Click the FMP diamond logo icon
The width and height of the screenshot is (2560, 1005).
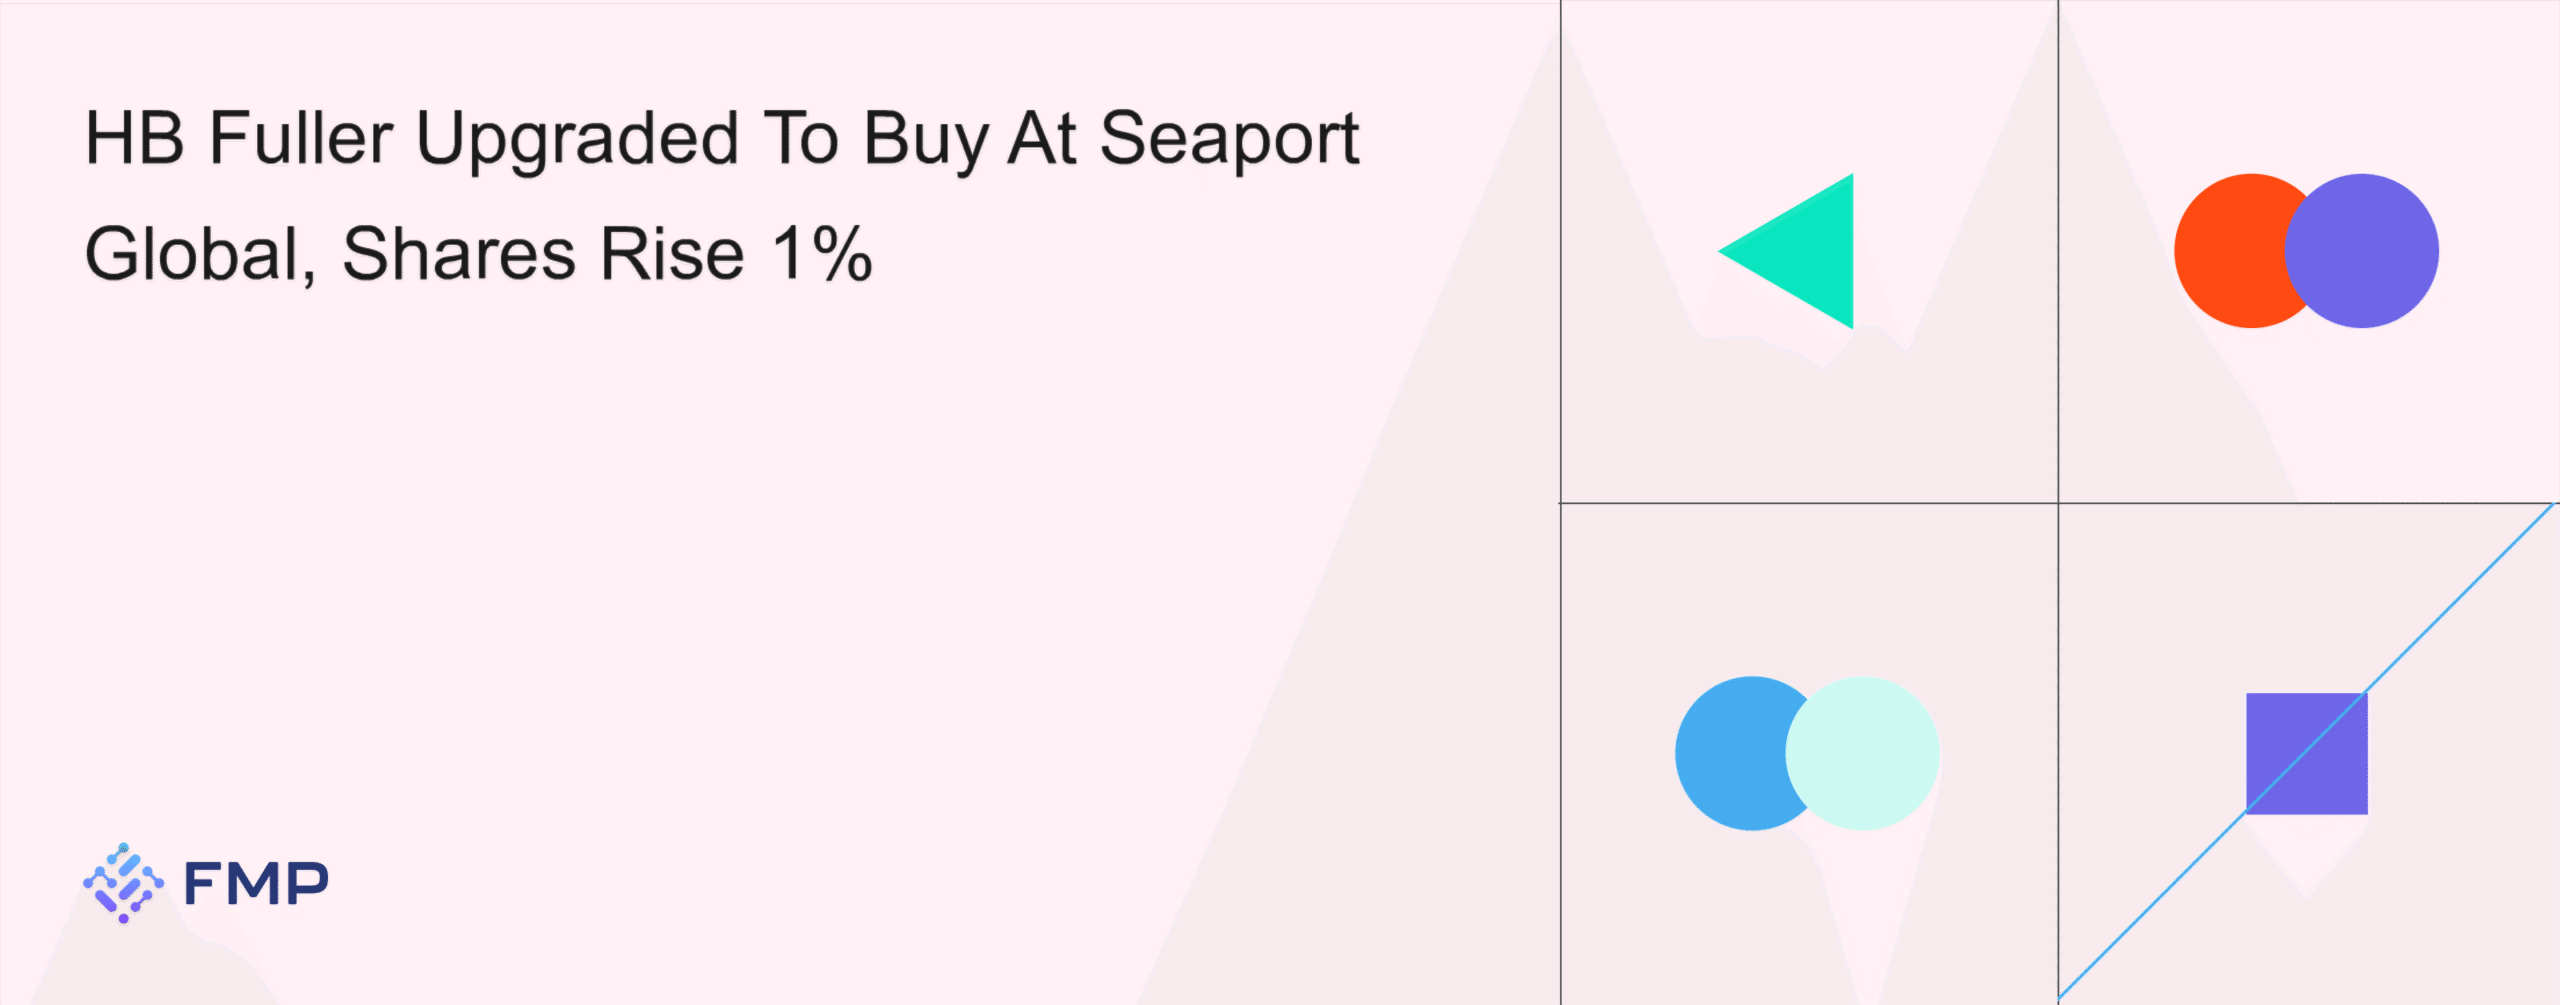[123, 882]
